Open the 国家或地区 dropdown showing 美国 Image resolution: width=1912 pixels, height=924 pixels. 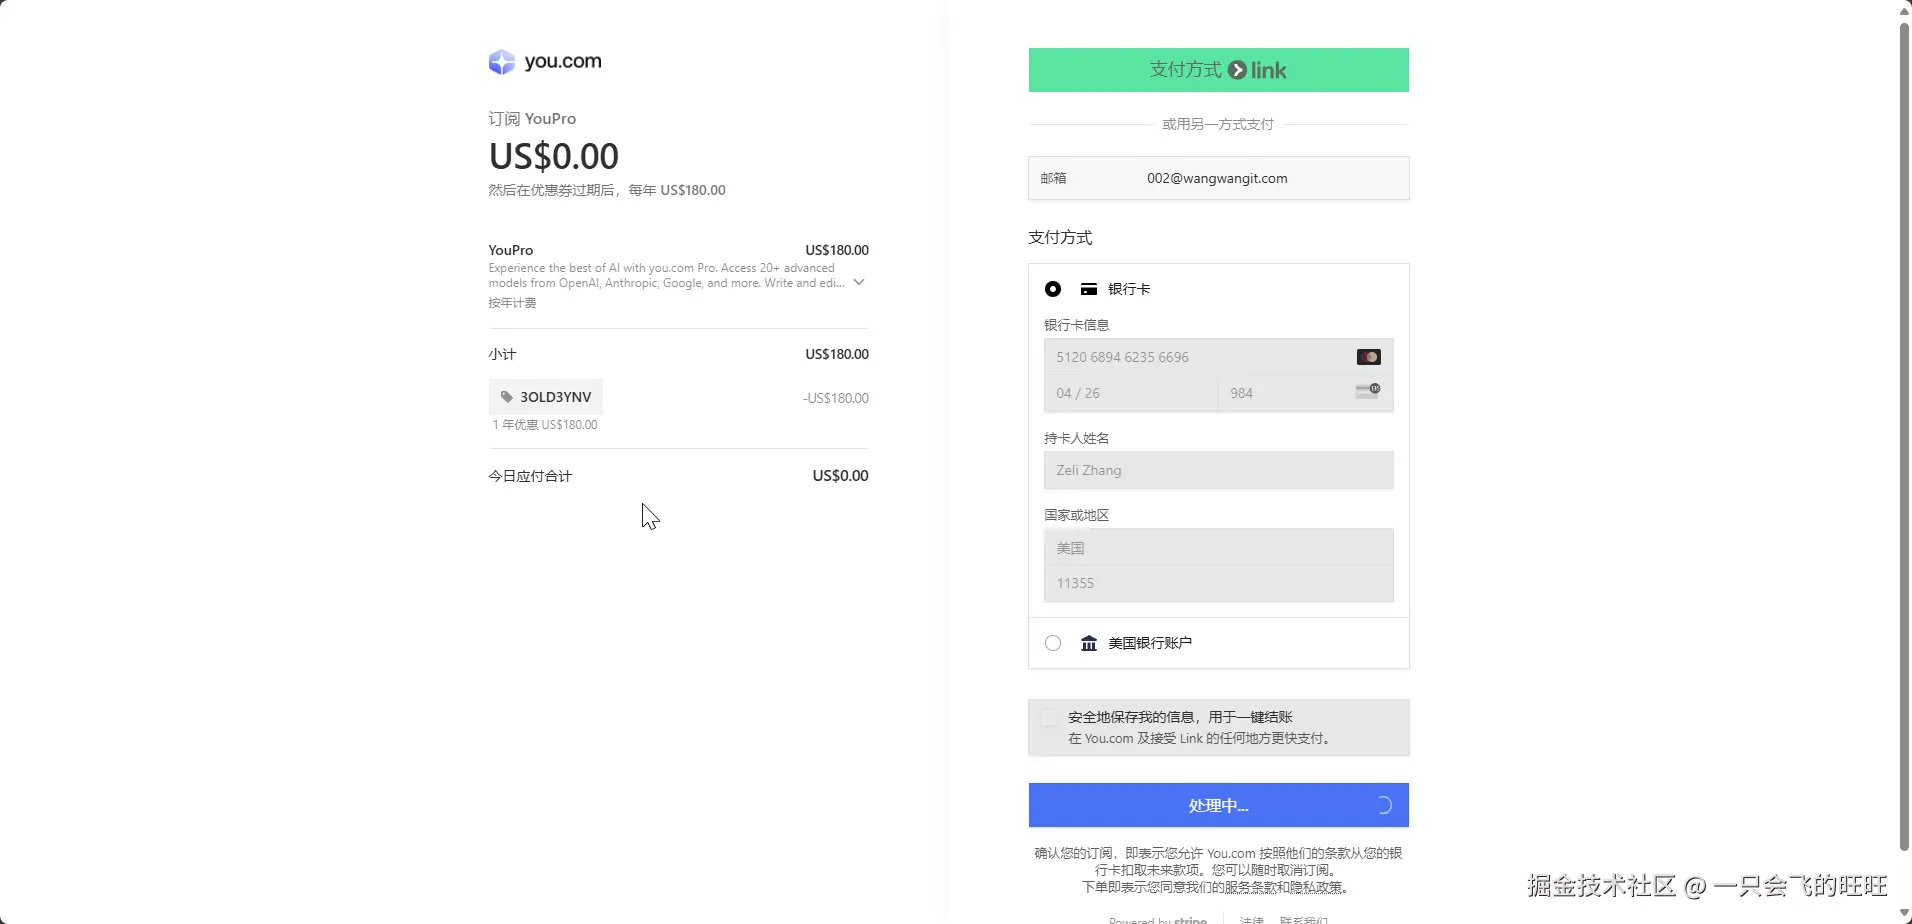click(x=1218, y=548)
